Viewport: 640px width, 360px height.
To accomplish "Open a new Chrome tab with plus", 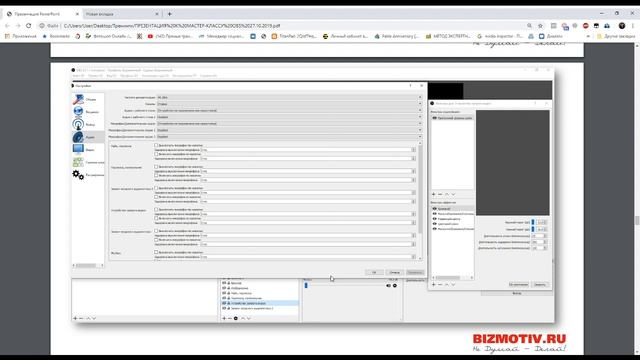I will click(169, 14).
